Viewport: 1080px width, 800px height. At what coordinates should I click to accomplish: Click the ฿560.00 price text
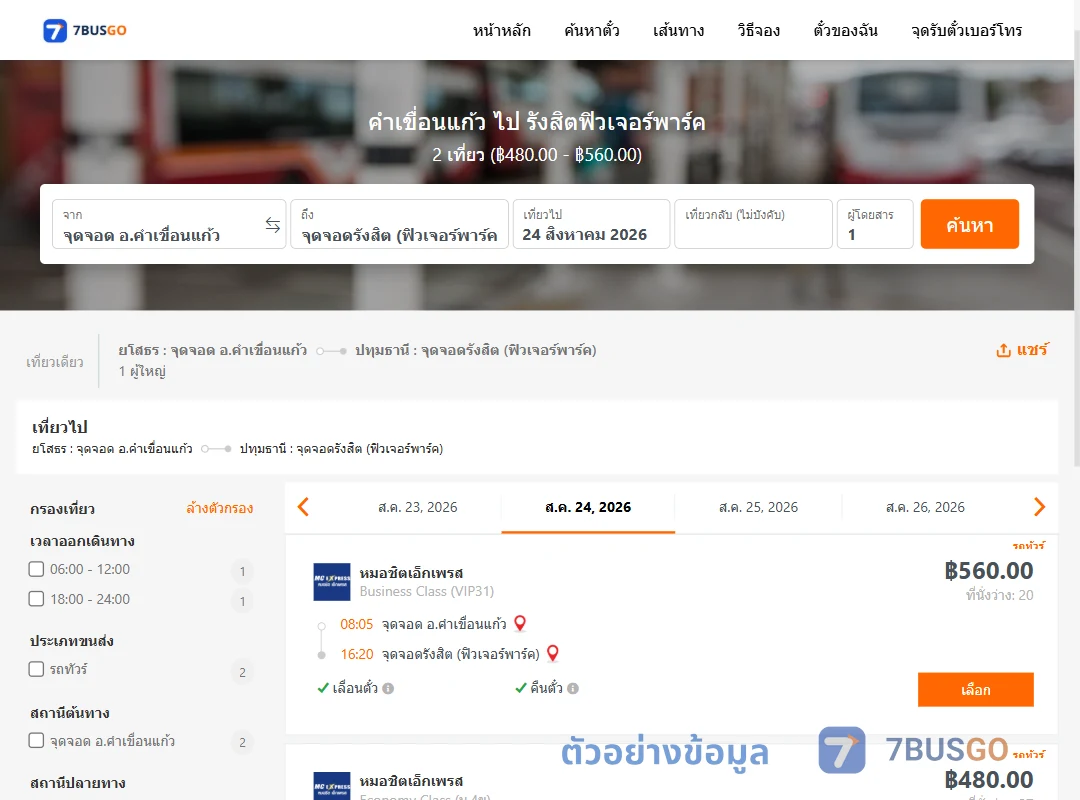pyautogui.click(x=988, y=571)
